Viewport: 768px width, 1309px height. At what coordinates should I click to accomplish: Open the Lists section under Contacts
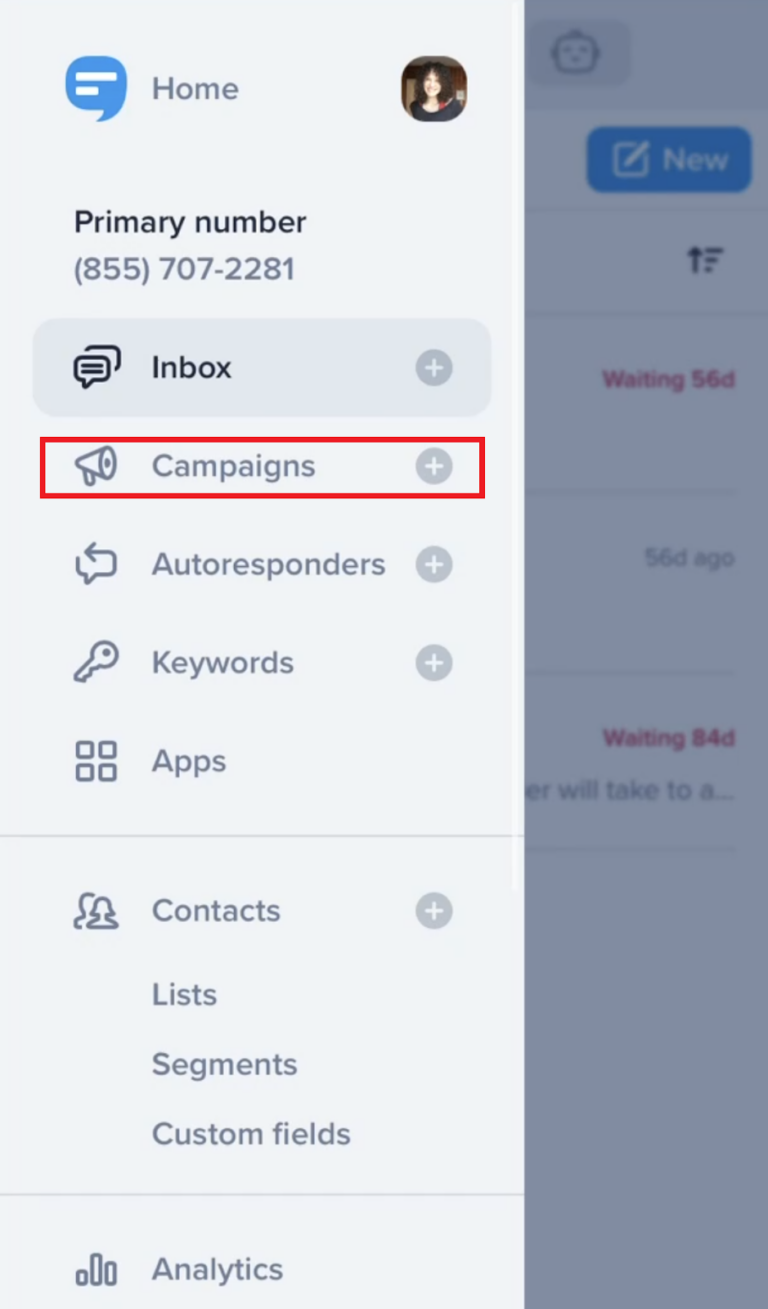tap(184, 994)
